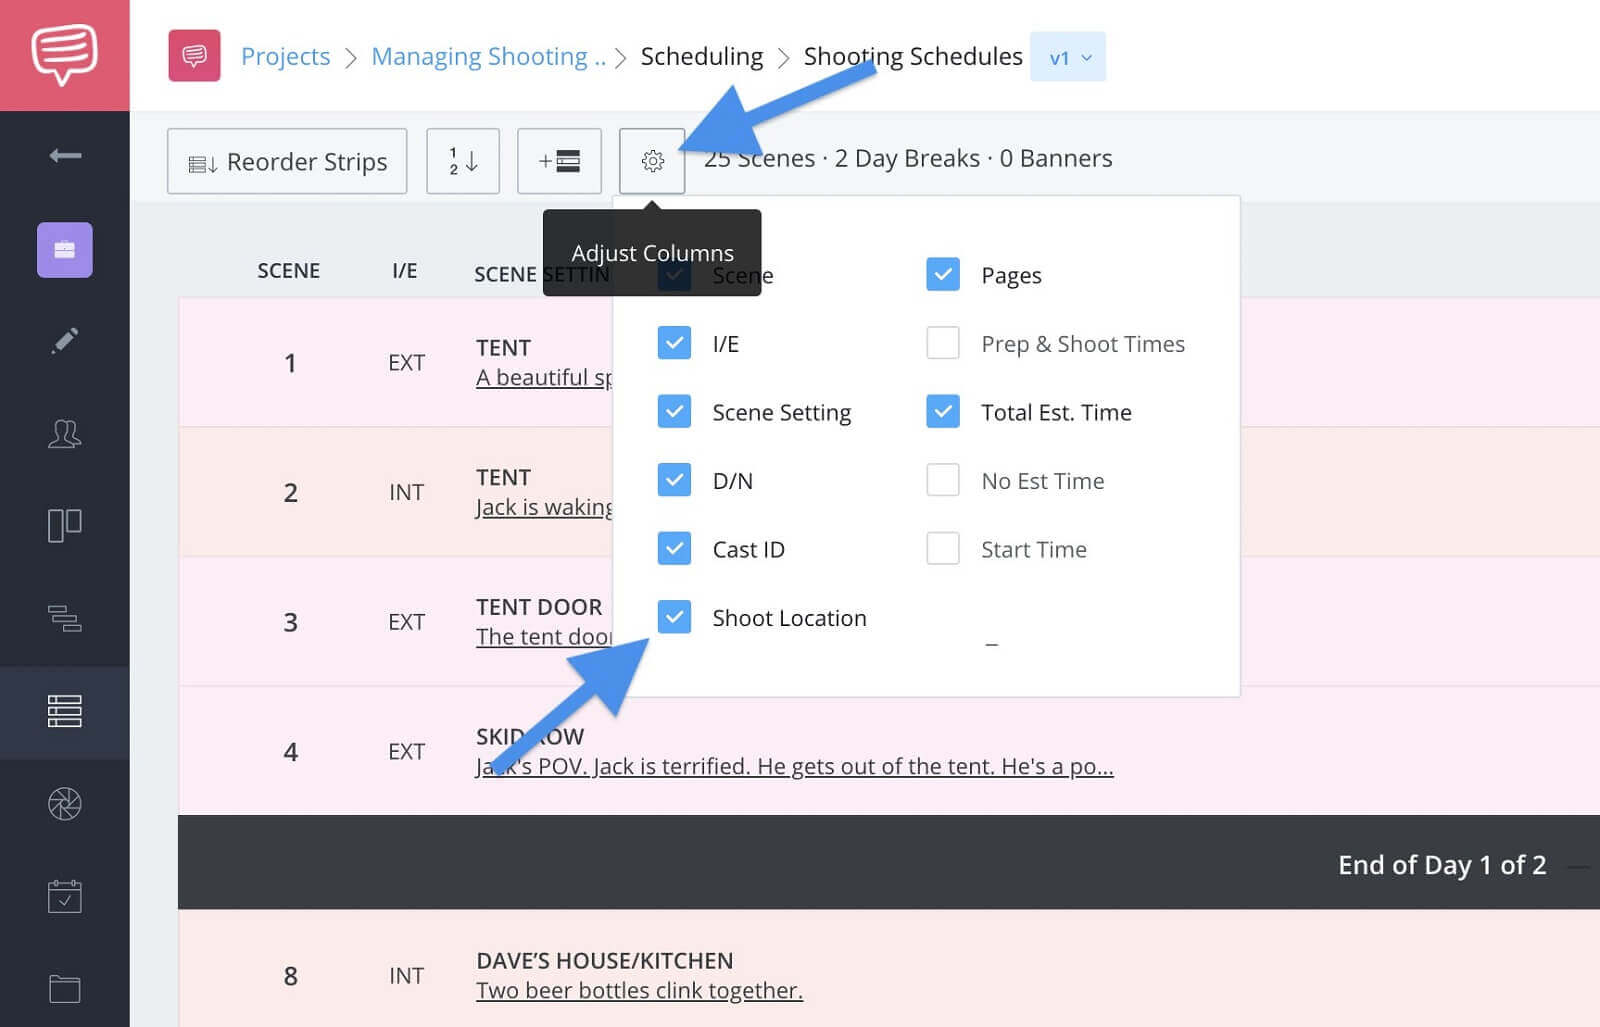Uncheck the Scene Setting column checkbox
Image resolution: width=1600 pixels, height=1027 pixels.
(674, 411)
